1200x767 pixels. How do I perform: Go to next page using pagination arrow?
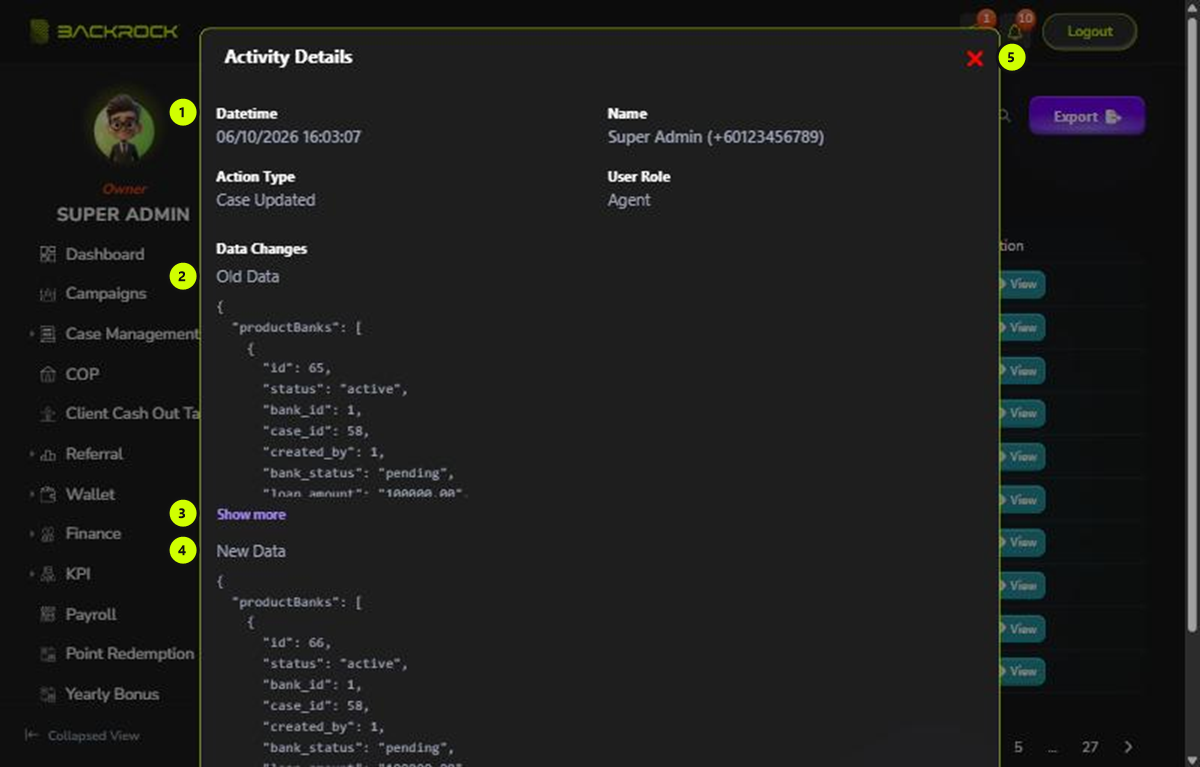[1128, 747]
